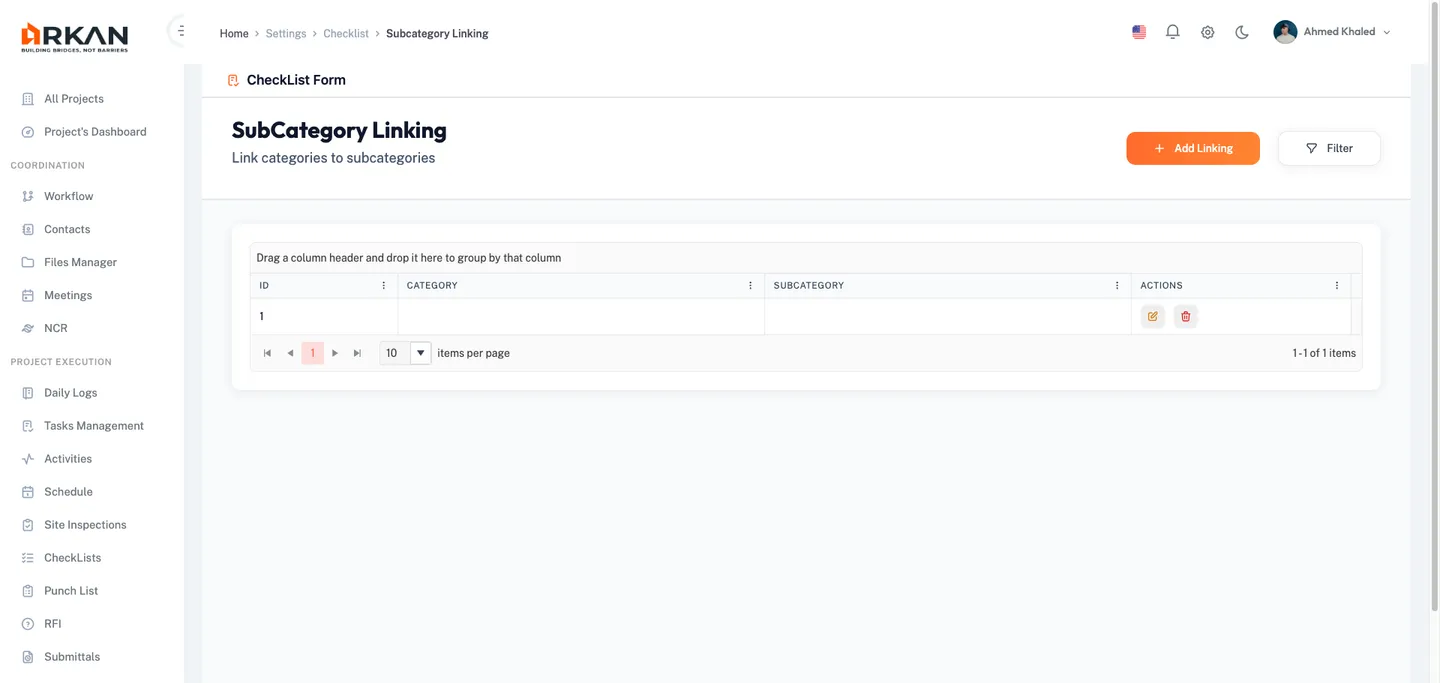Toggle the ID column menu in the table

click(x=383, y=285)
